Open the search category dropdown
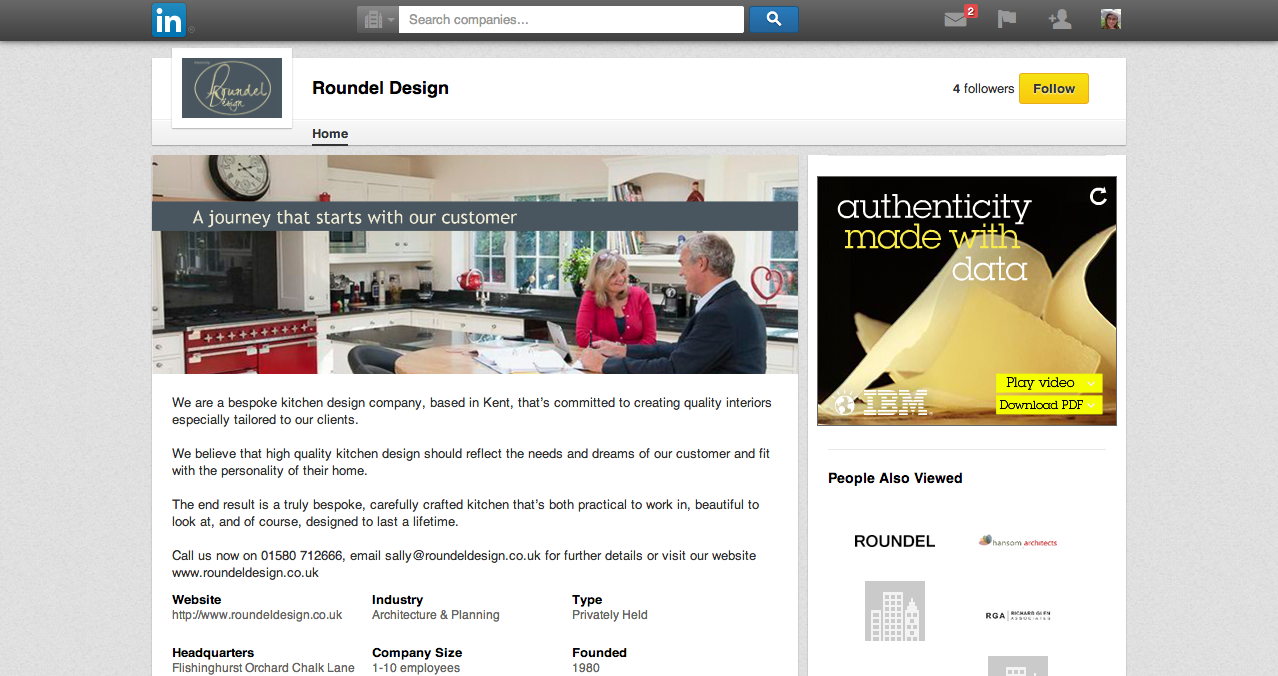 click(x=378, y=20)
